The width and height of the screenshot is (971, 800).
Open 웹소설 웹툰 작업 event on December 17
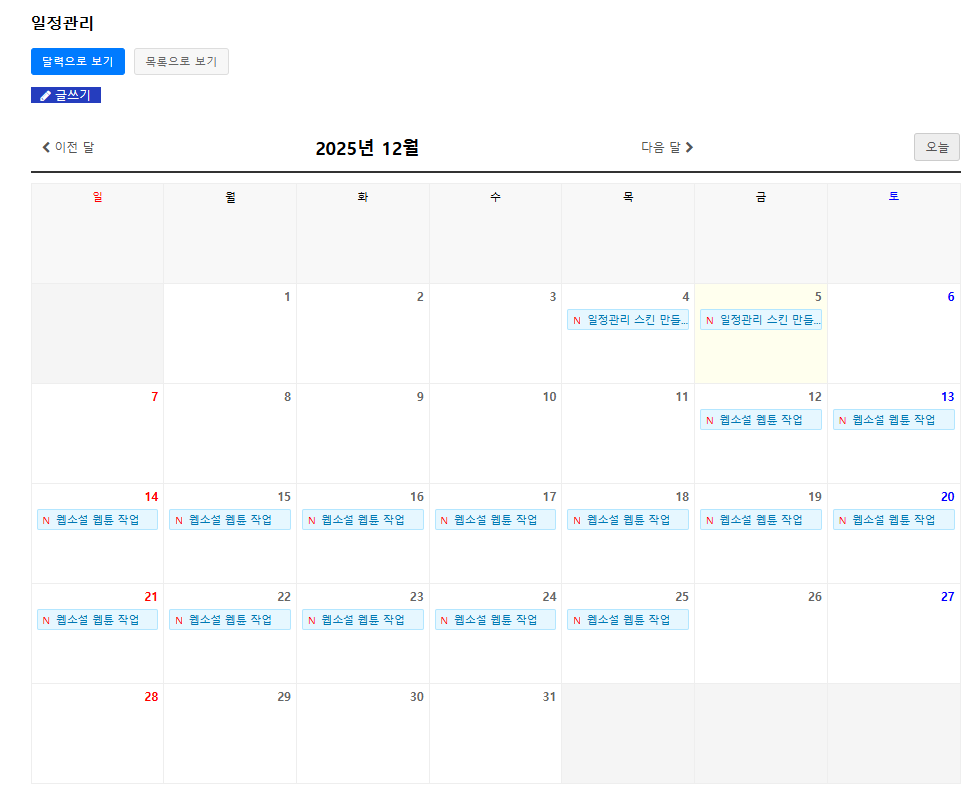[496, 520]
